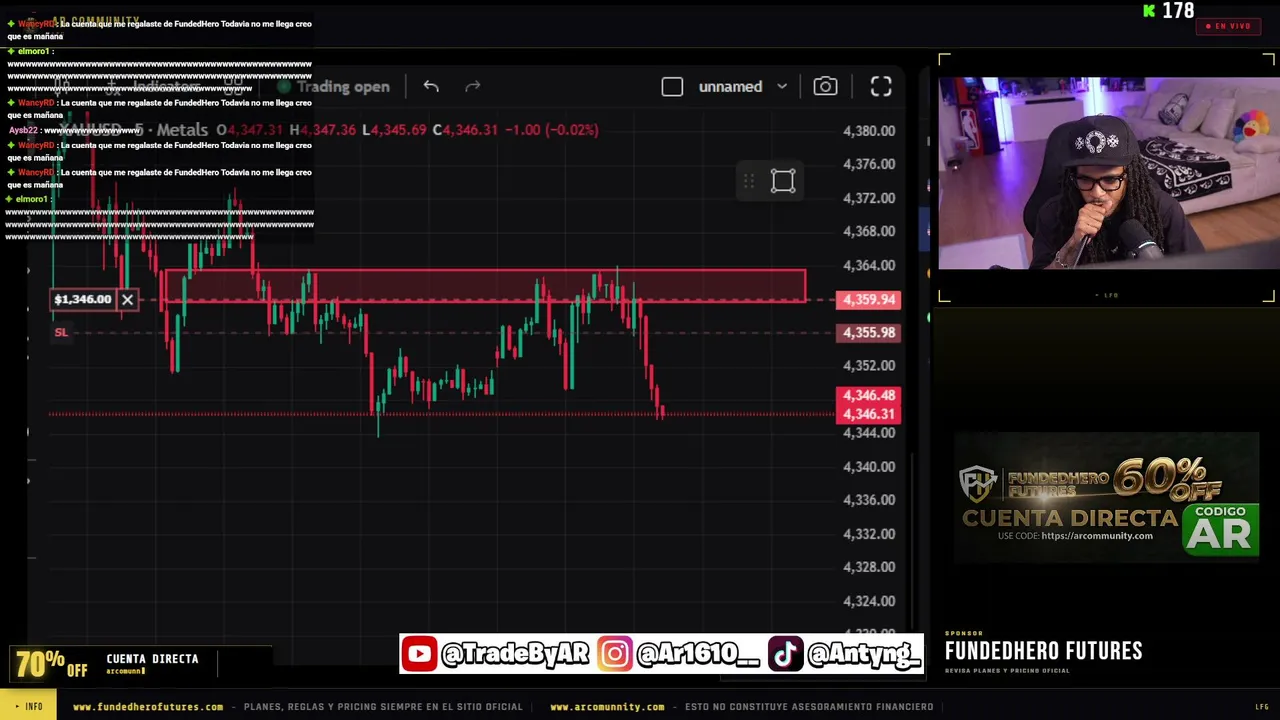Select the $1,346.00 position label
The width and height of the screenshot is (1280, 720).
click(x=83, y=299)
